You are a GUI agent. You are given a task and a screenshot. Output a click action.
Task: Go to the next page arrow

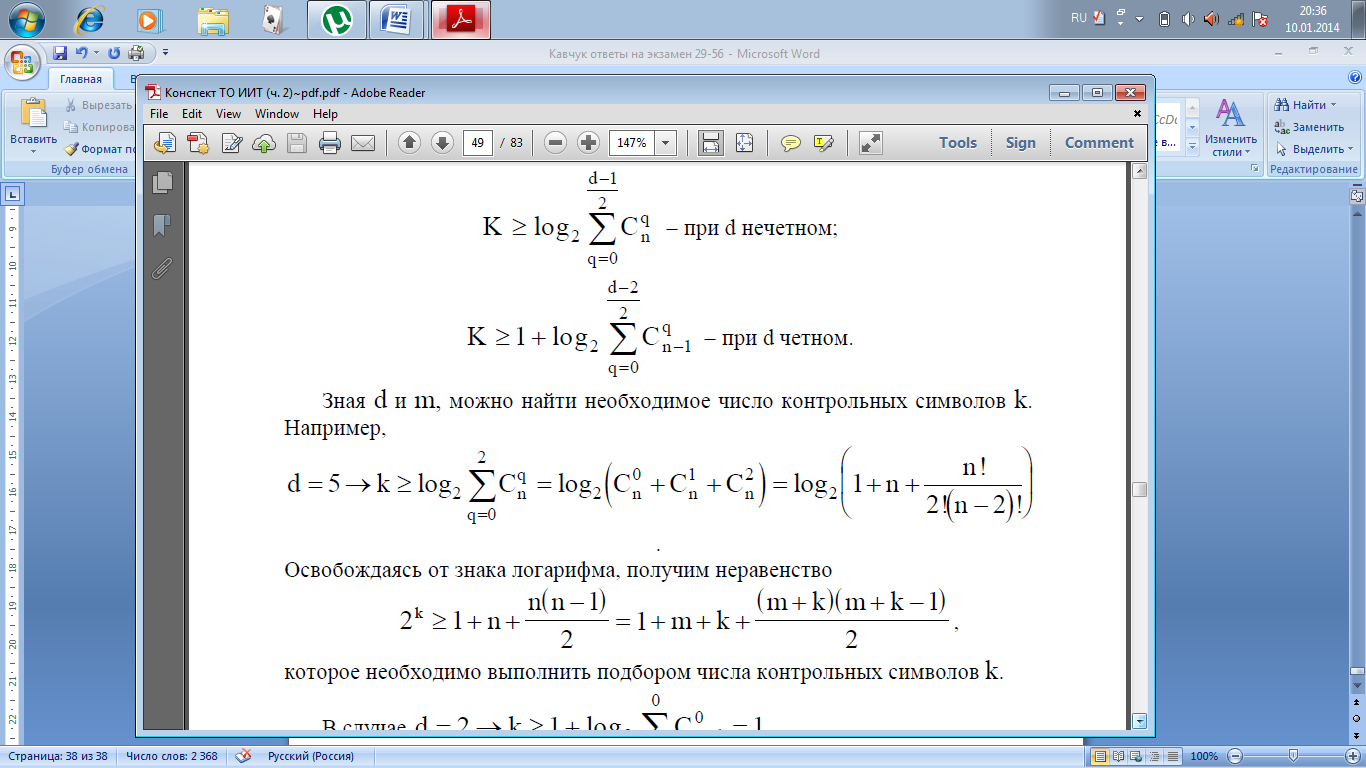[x=442, y=143]
